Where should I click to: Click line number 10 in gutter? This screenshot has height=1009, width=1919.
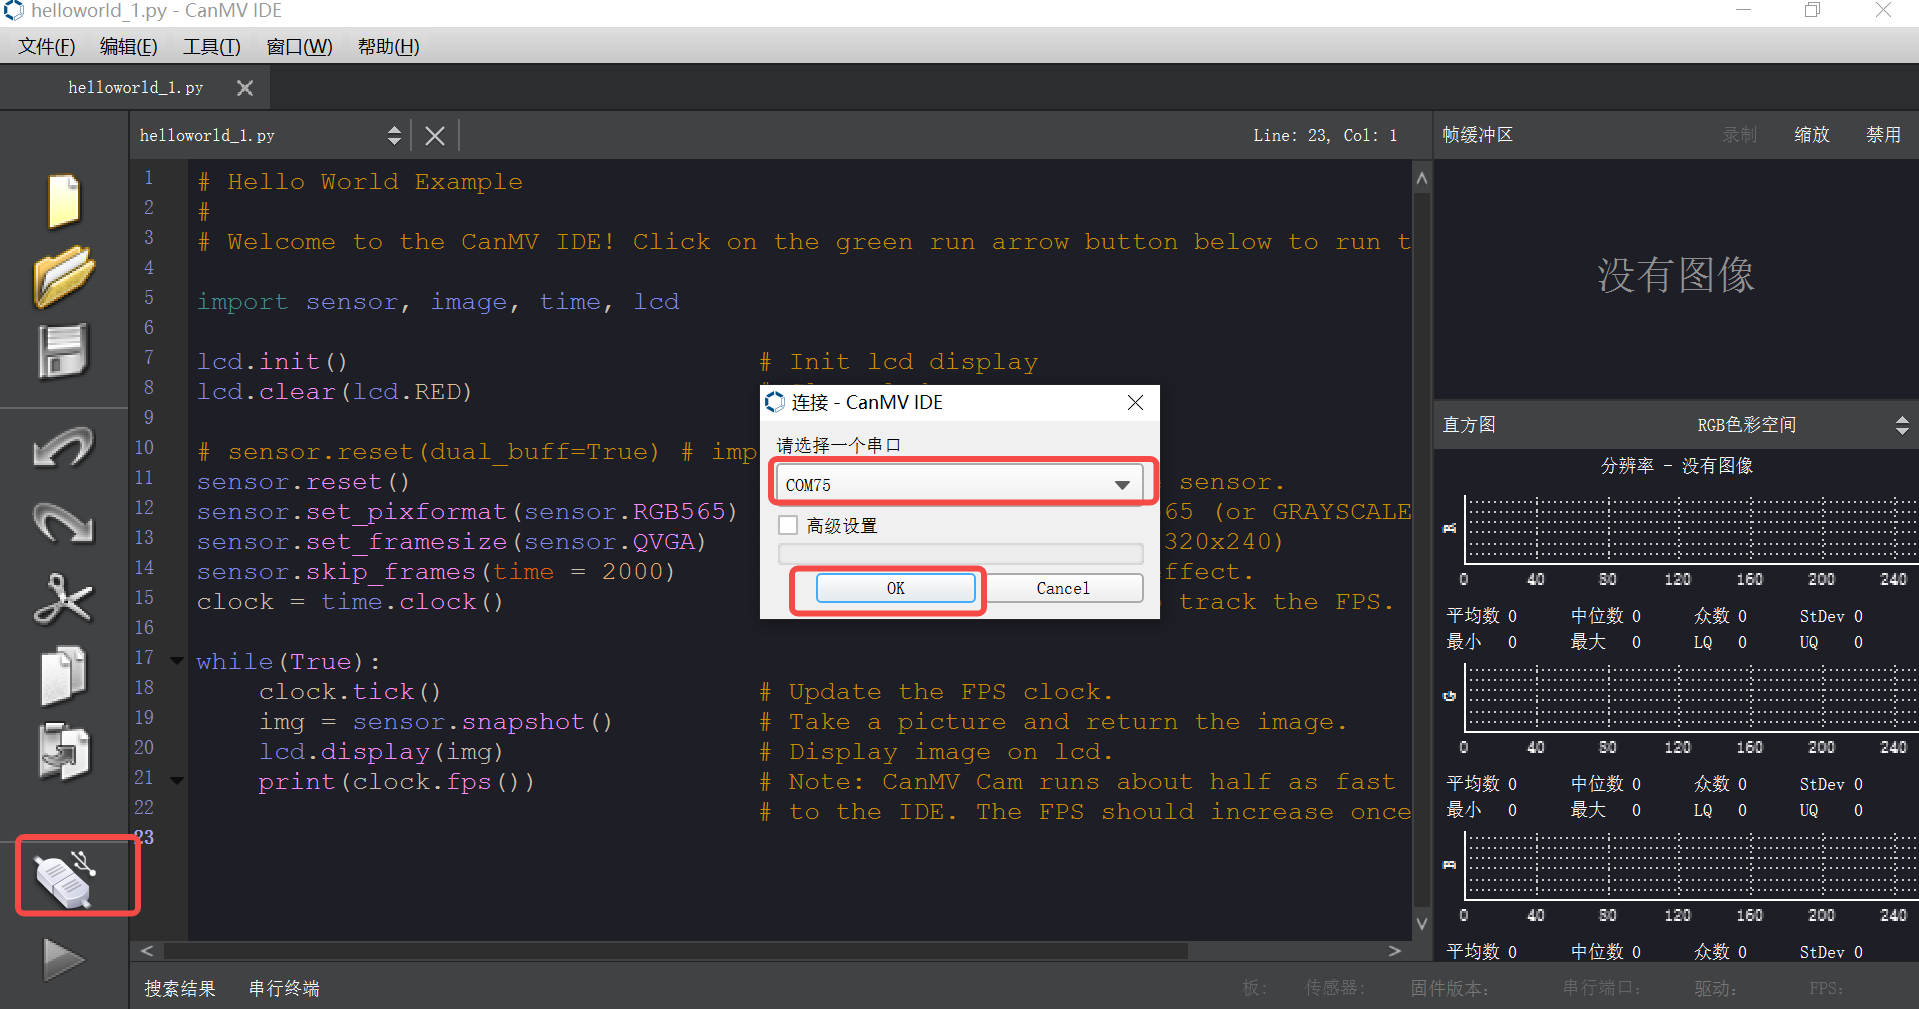pyautogui.click(x=145, y=447)
